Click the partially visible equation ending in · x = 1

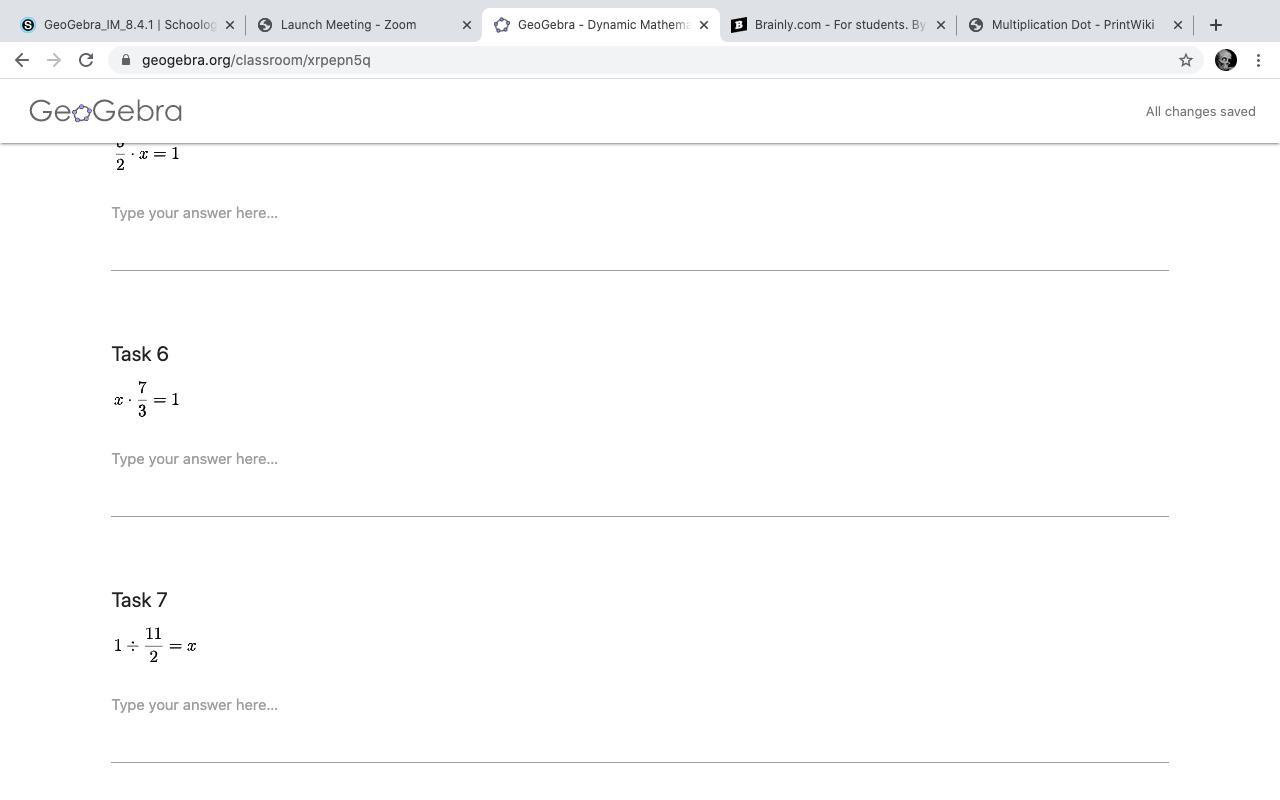click(x=146, y=156)
